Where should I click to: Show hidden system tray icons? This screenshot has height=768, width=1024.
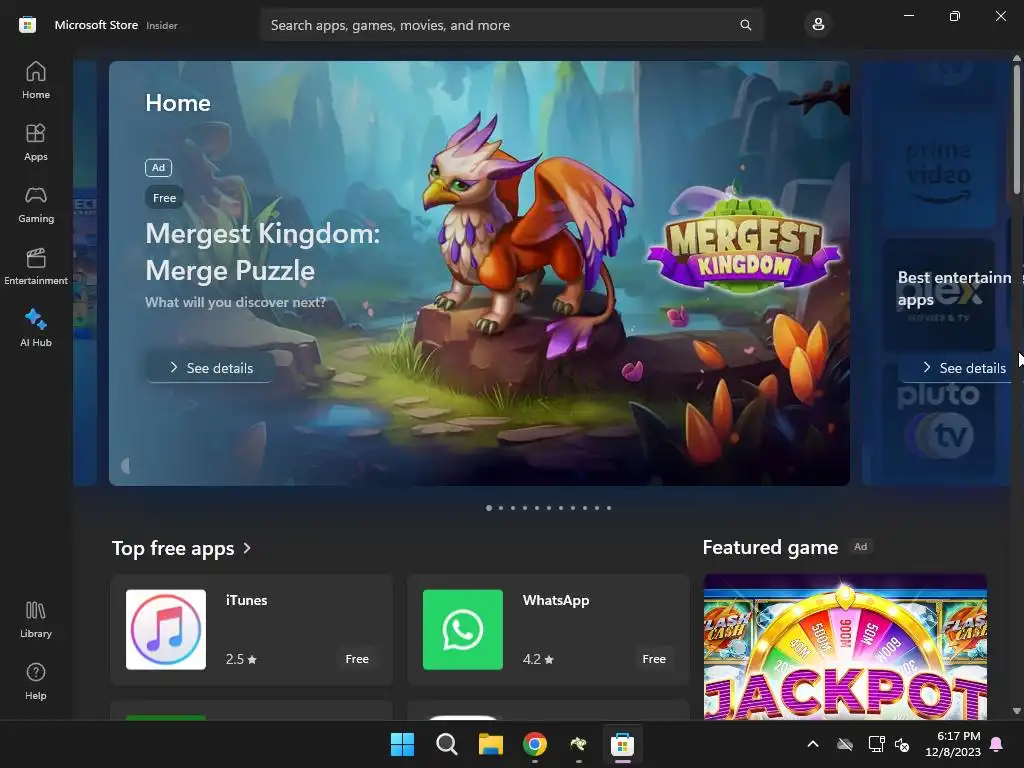click(813, 744)
